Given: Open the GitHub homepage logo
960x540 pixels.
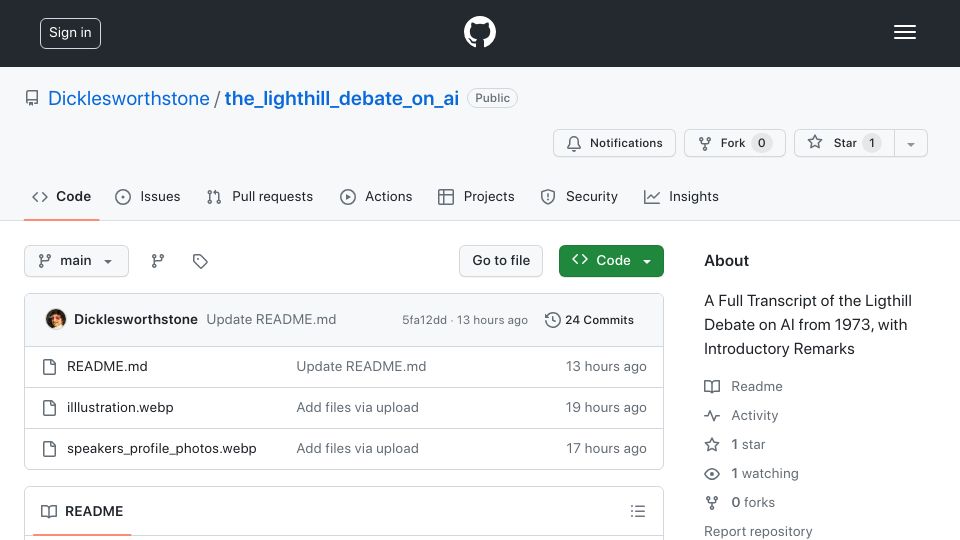Looking at the screenshot, I should point(479,32).
